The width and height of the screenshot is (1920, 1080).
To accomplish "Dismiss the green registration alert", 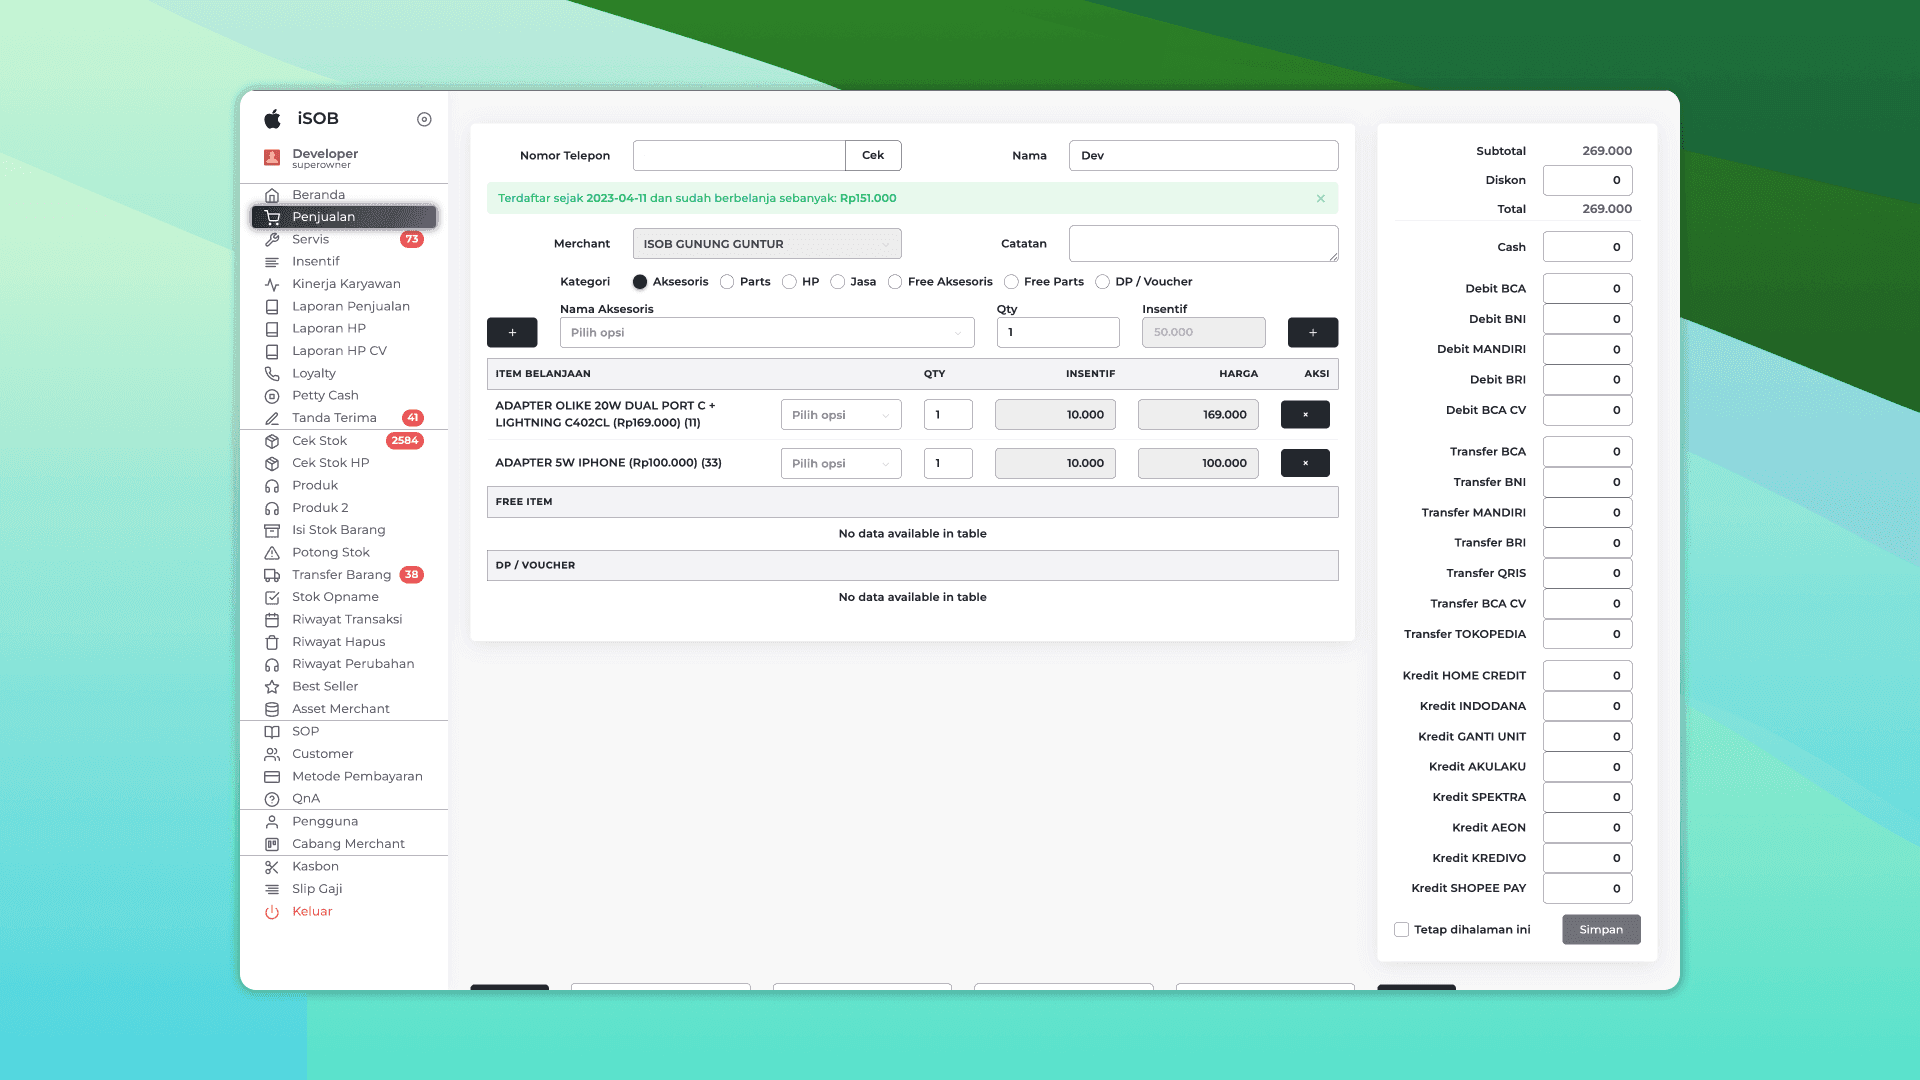I will click(1320, 199).
